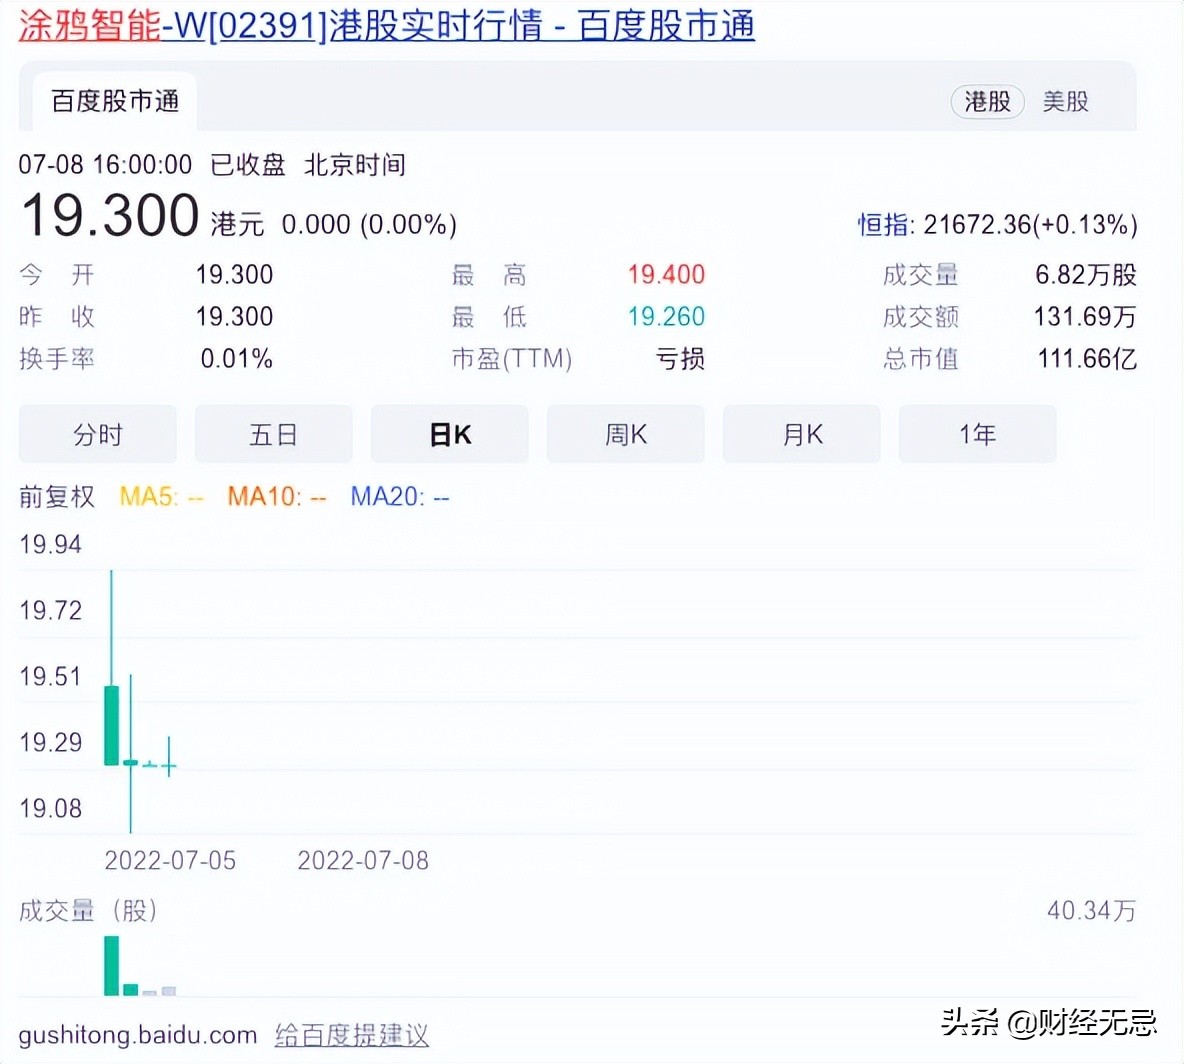Click the 成交量 value 6.82万股
Viewport: 1184px width, 1064px height.
point(1086,274)
